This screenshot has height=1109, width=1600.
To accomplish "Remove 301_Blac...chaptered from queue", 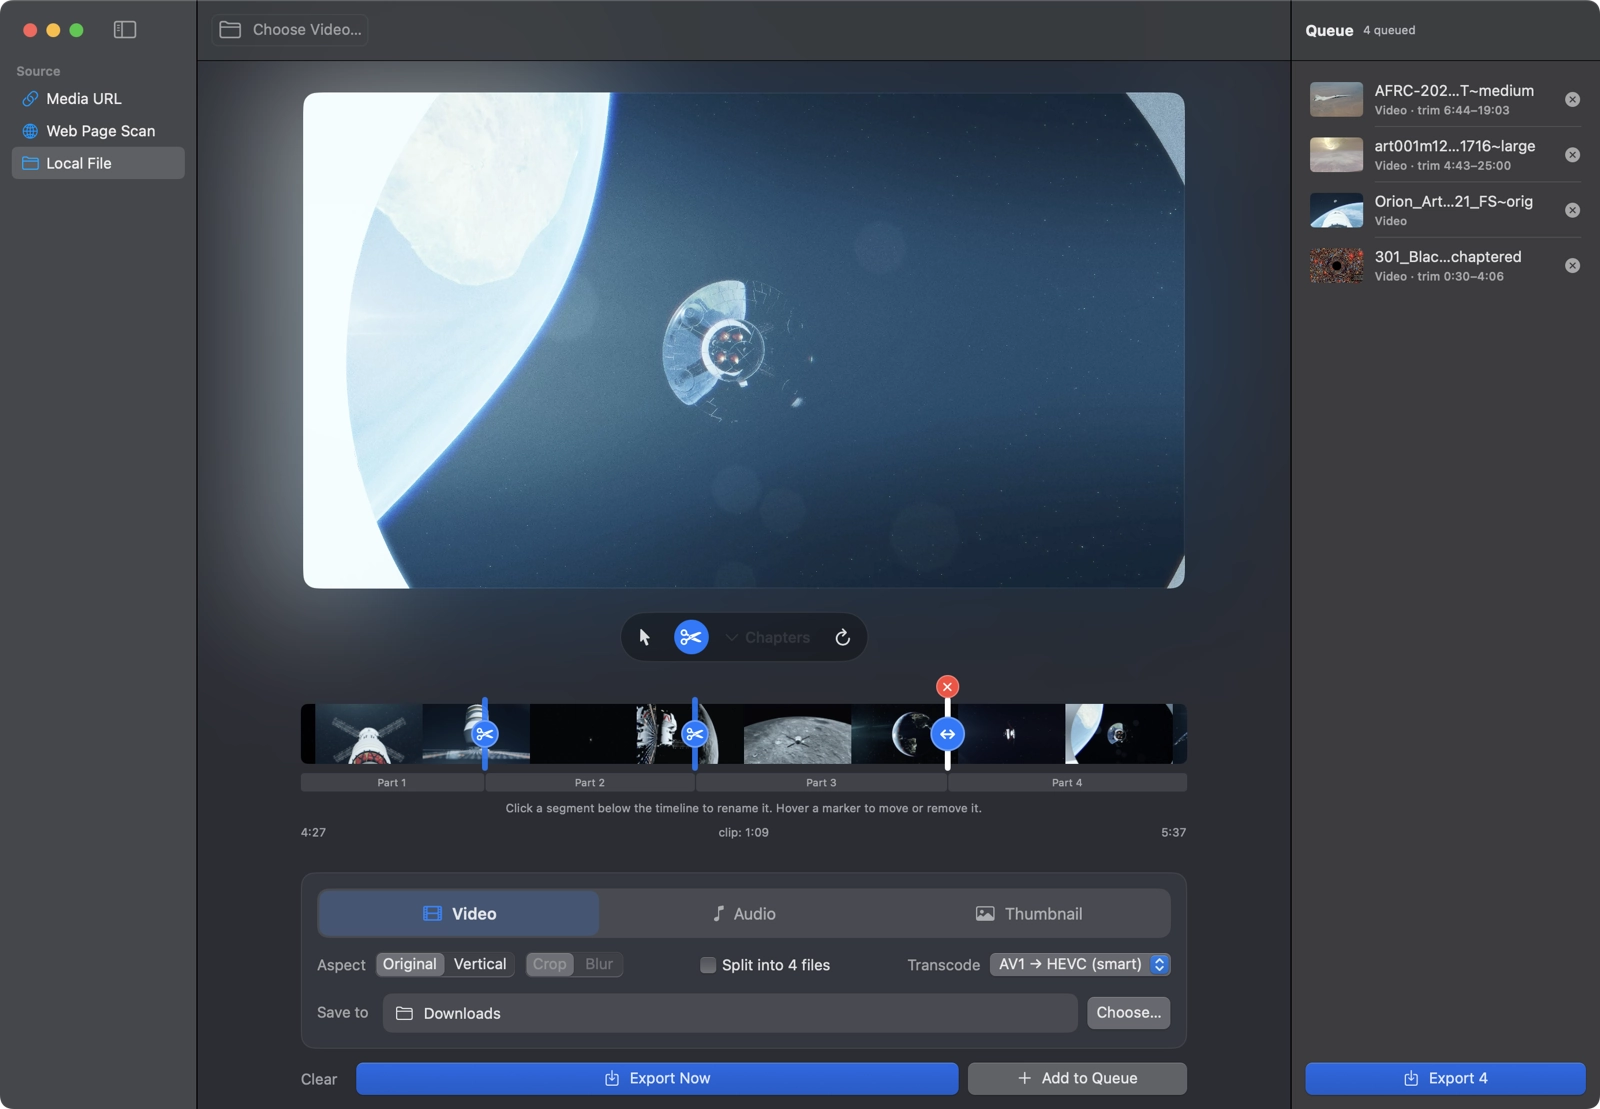I will (1572, 265).
